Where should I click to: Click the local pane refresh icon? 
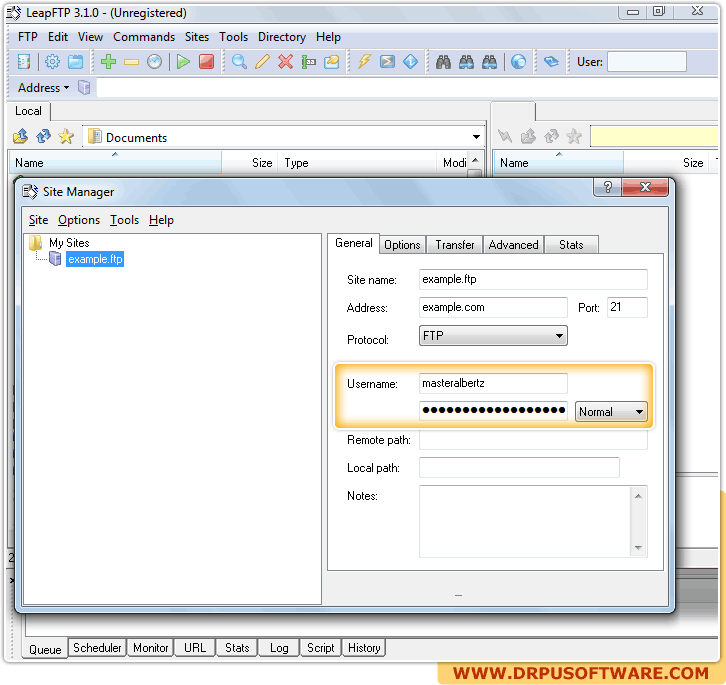tap(43, 136)
